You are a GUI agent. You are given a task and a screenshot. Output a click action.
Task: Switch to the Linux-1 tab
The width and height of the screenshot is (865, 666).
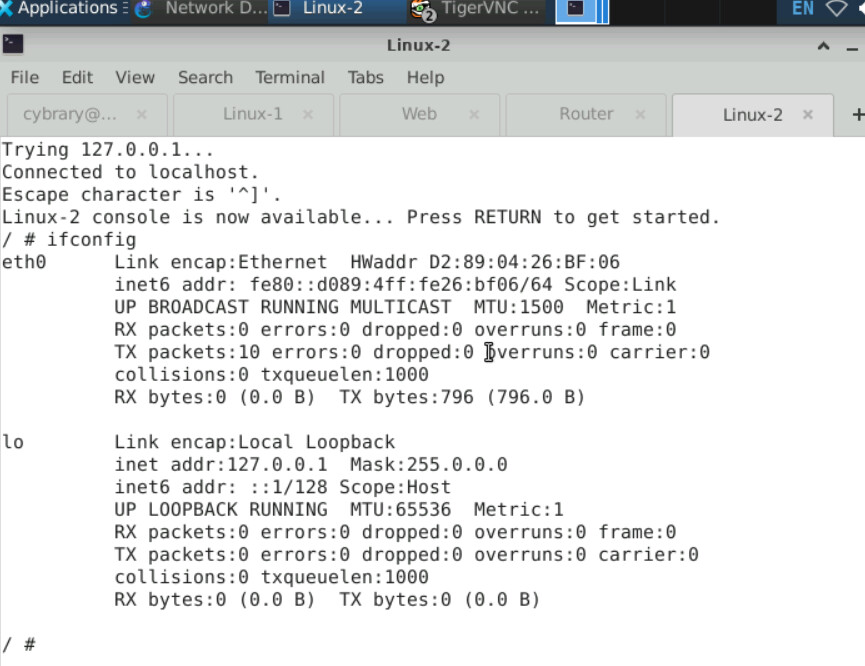(x=252, y=114)
